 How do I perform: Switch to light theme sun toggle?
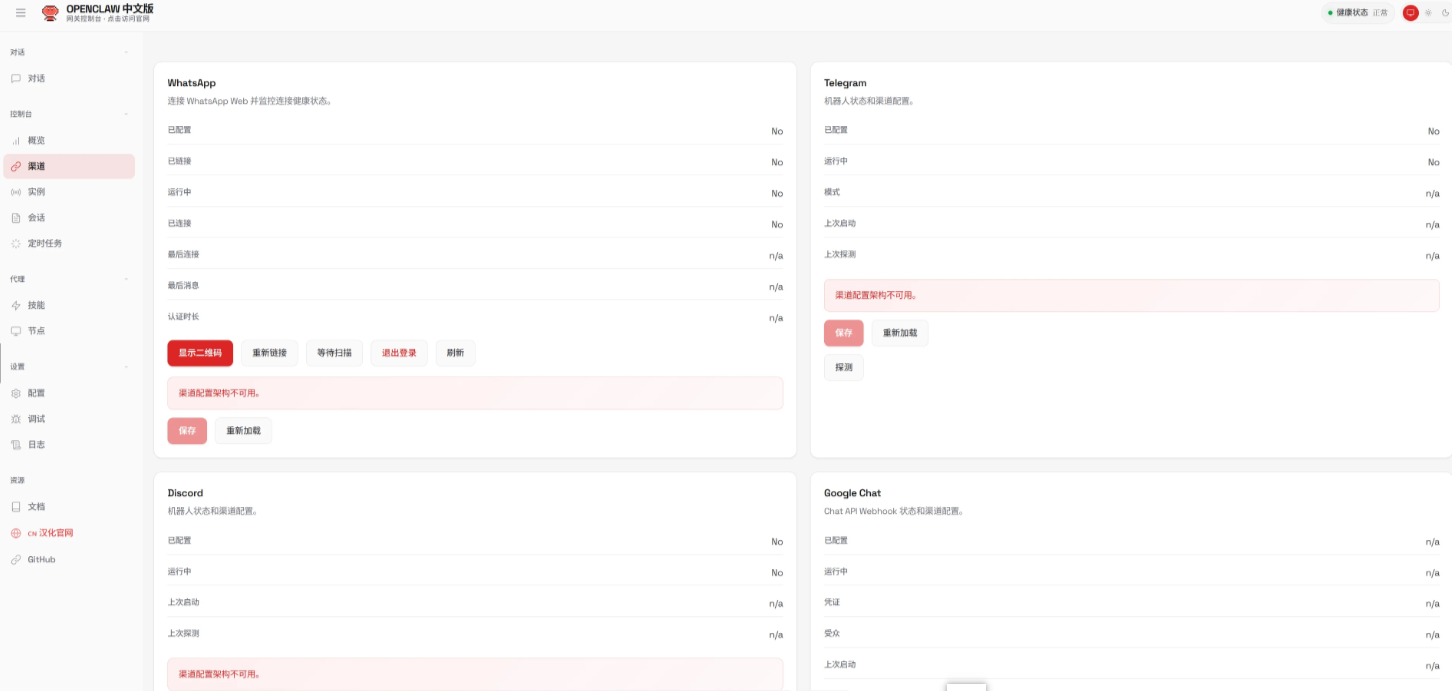coord(1428,13)
